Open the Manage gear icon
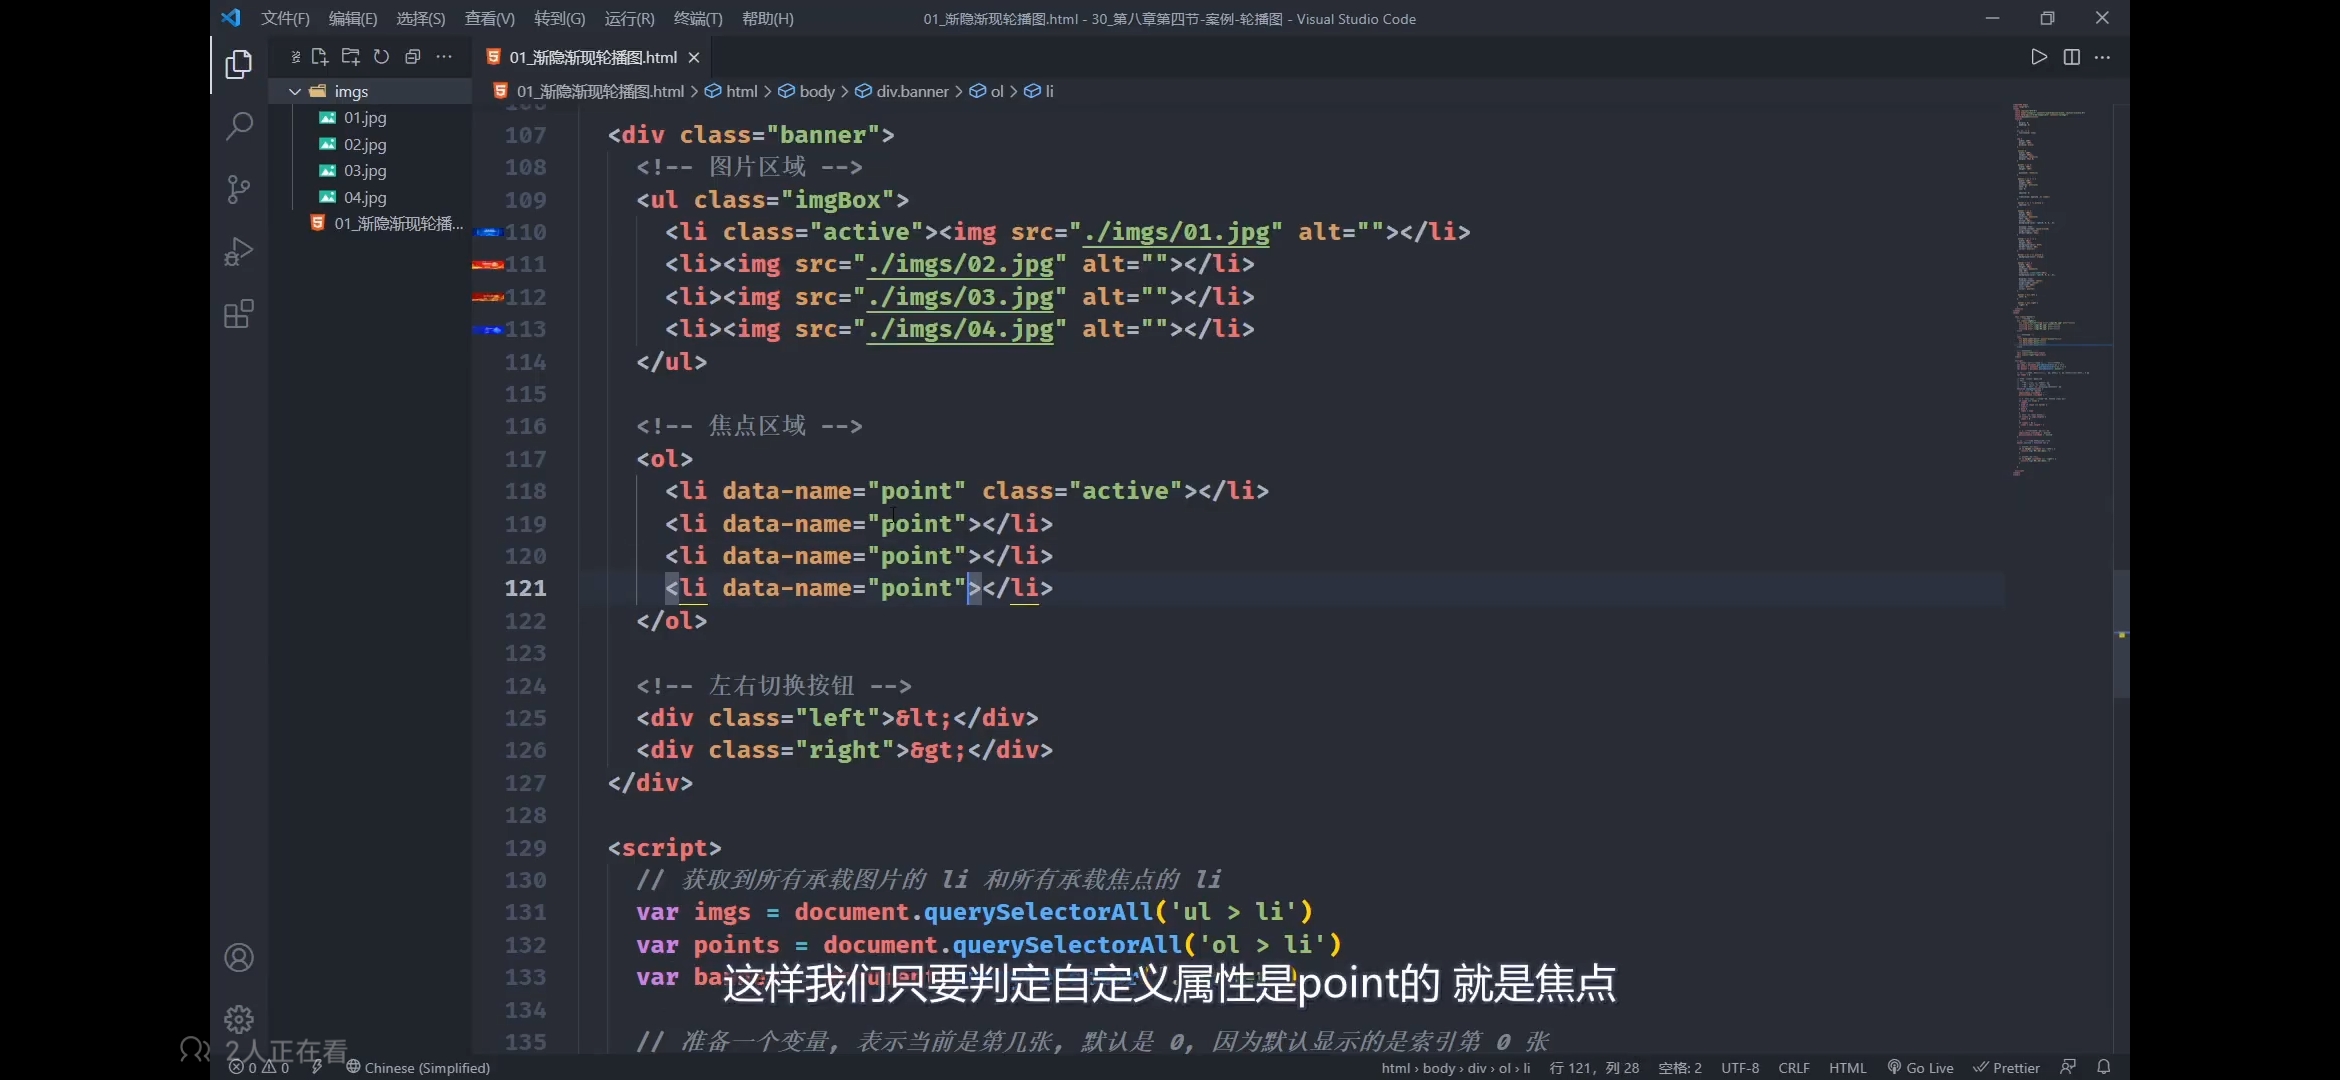This screenshot has height=1080, width=2340. (238, 1019)
